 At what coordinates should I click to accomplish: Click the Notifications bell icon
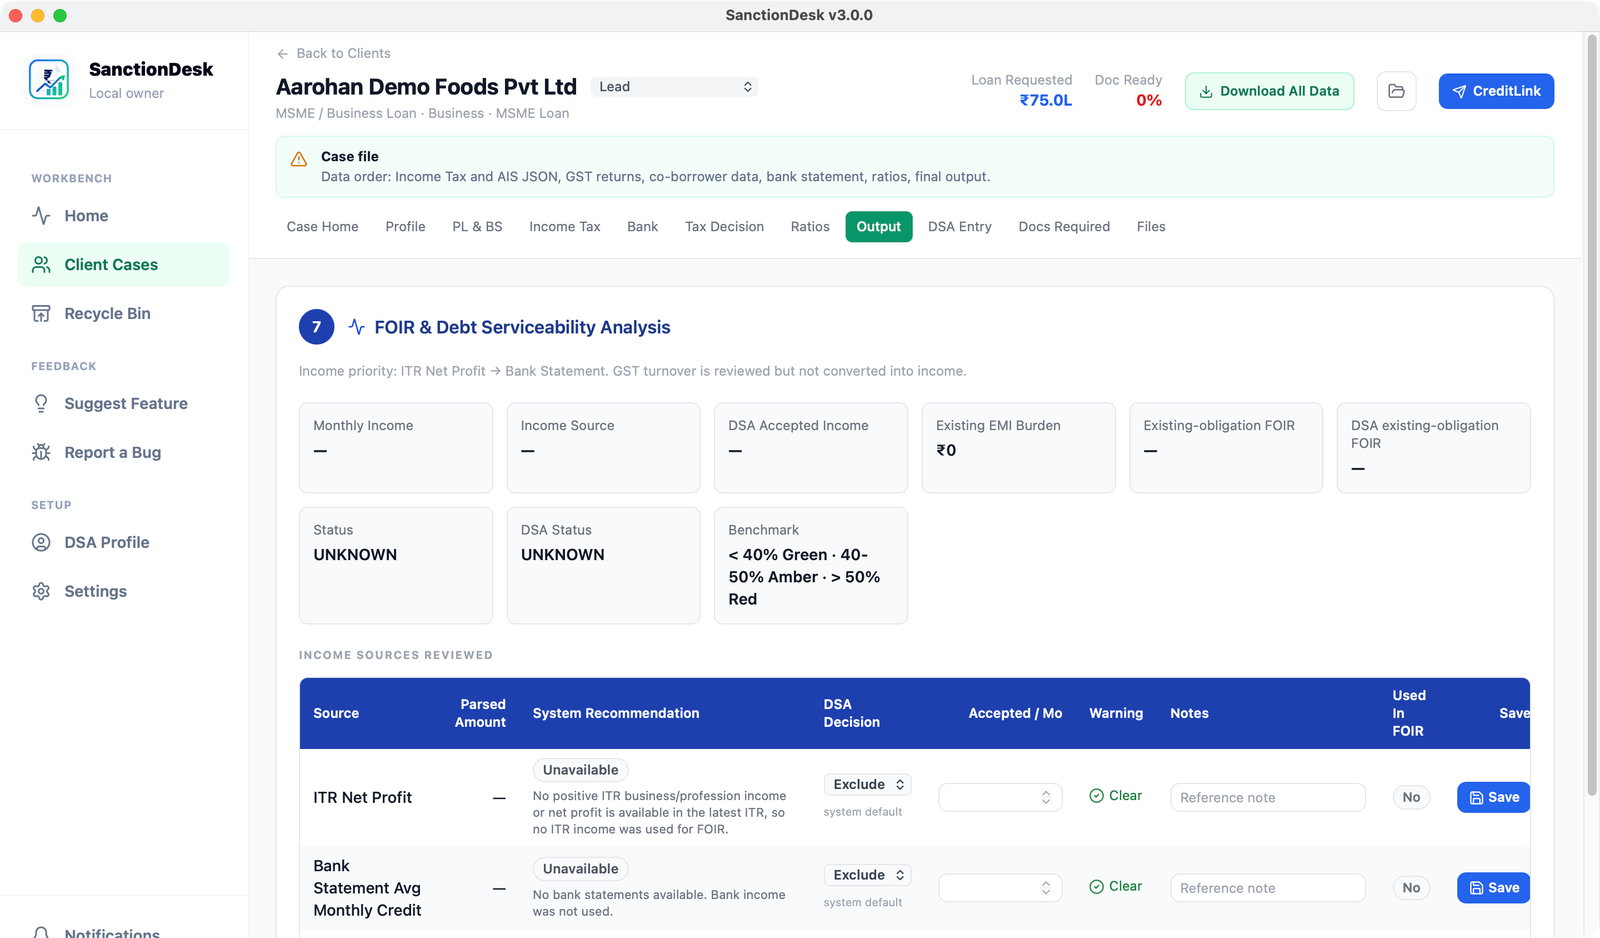click(41, 932)
